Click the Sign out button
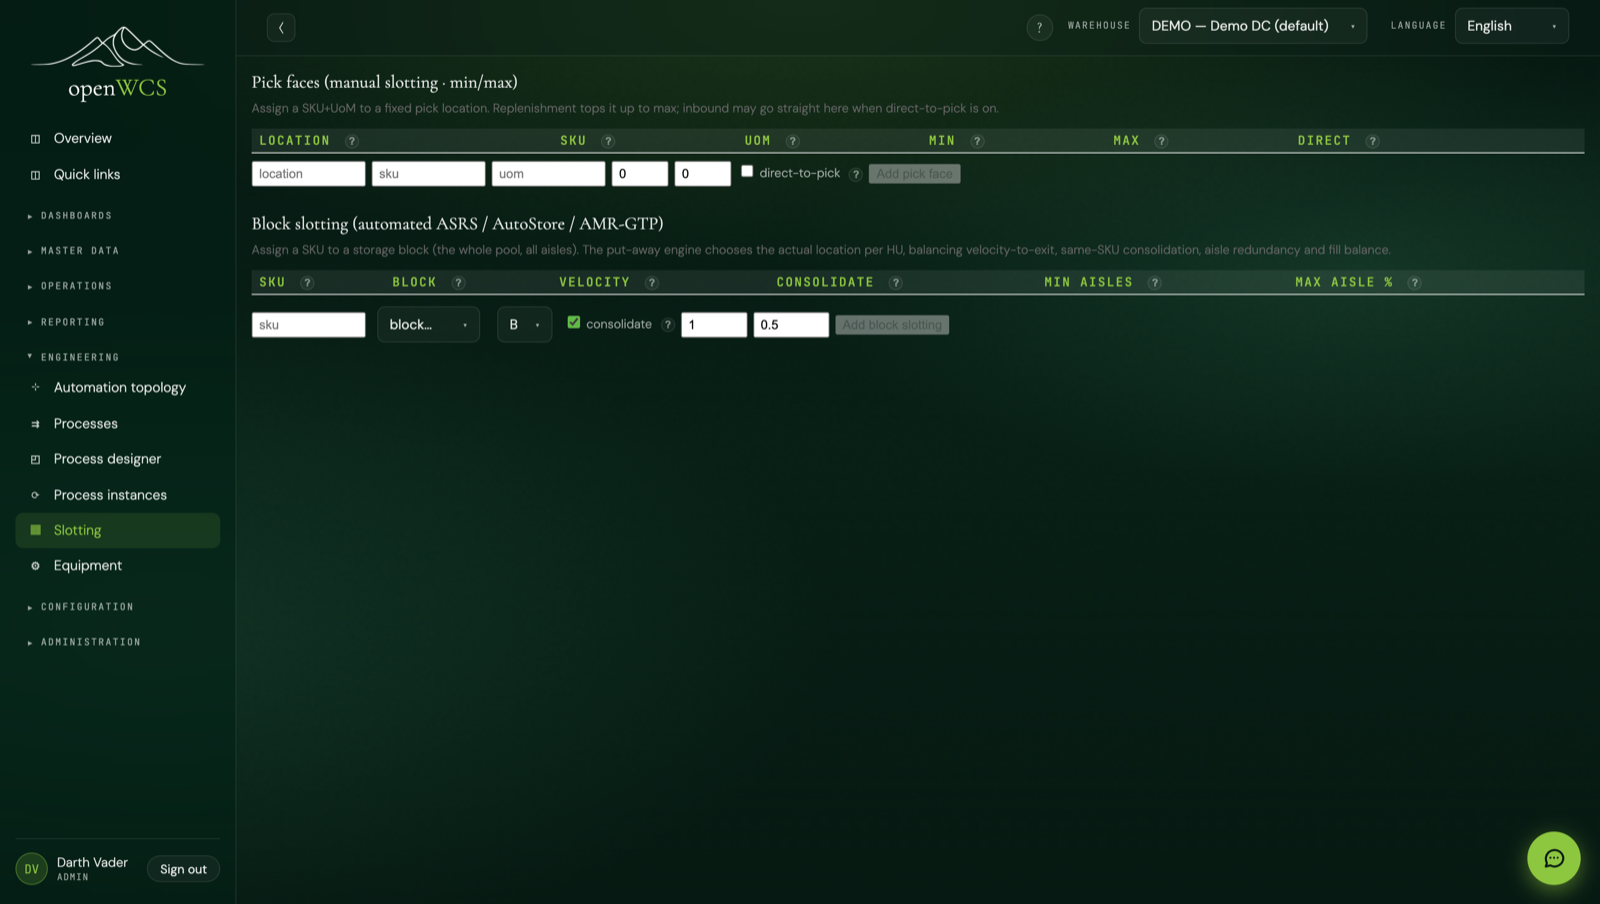 point(183,869)
